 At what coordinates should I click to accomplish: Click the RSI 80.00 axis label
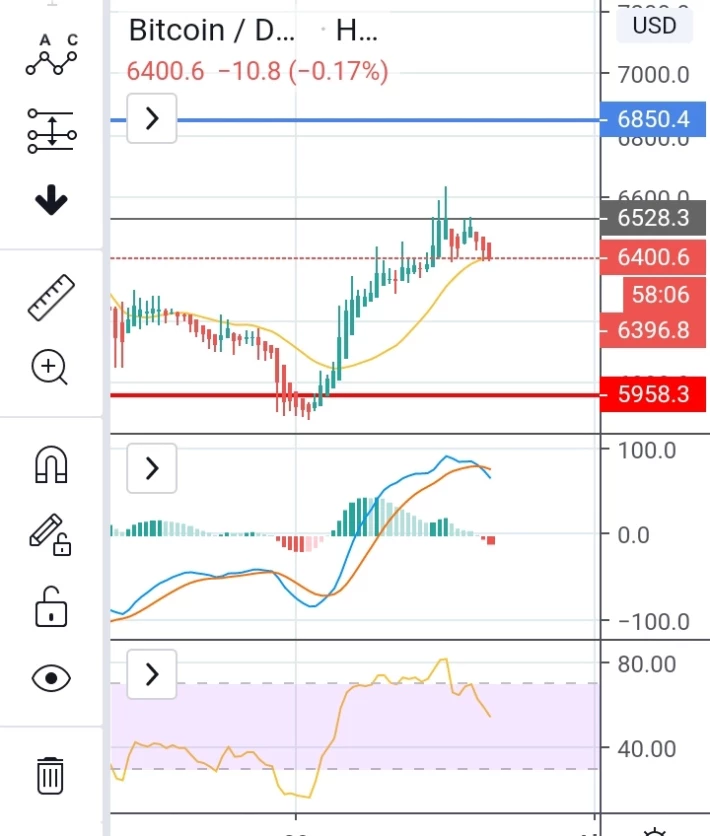[647, 664]
